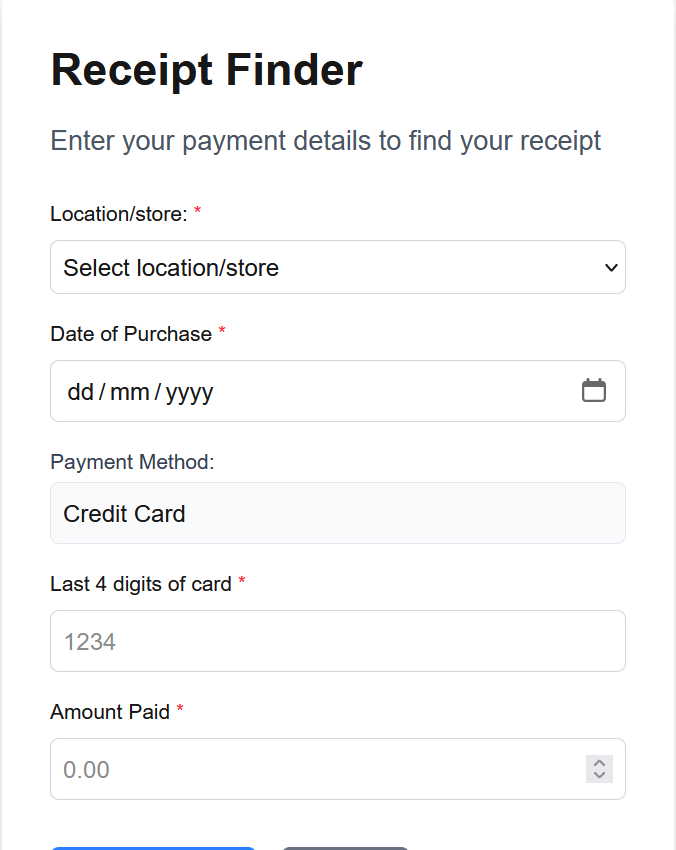676x850 pixels.
Task: Increase Amount Paid with up arrow
Action: tap(599, 763)
